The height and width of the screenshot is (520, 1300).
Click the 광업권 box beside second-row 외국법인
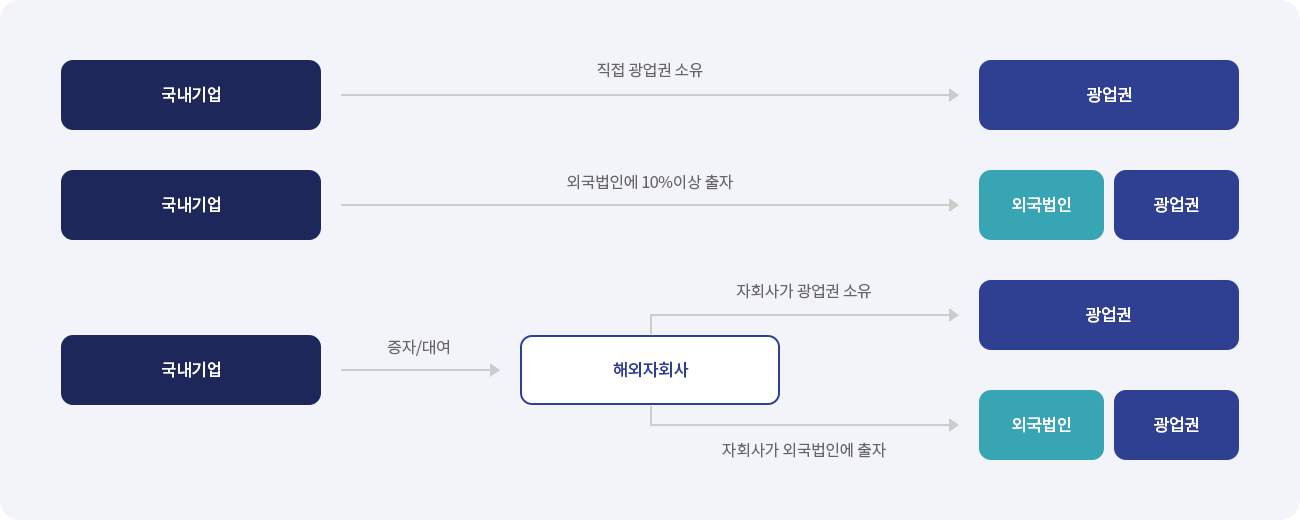pos(1176,205)
